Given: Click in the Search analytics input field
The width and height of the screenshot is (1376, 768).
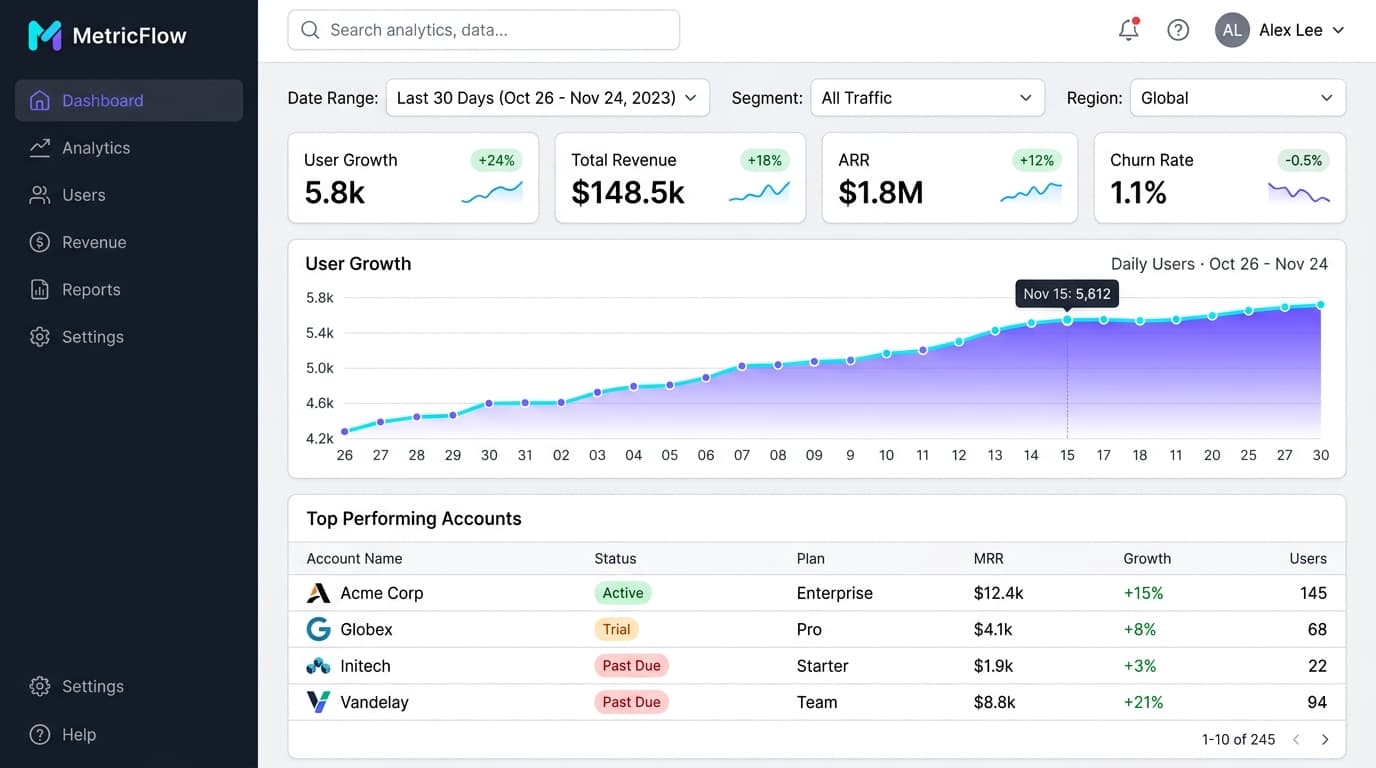Looking at the screenshot, I should 484,30.
